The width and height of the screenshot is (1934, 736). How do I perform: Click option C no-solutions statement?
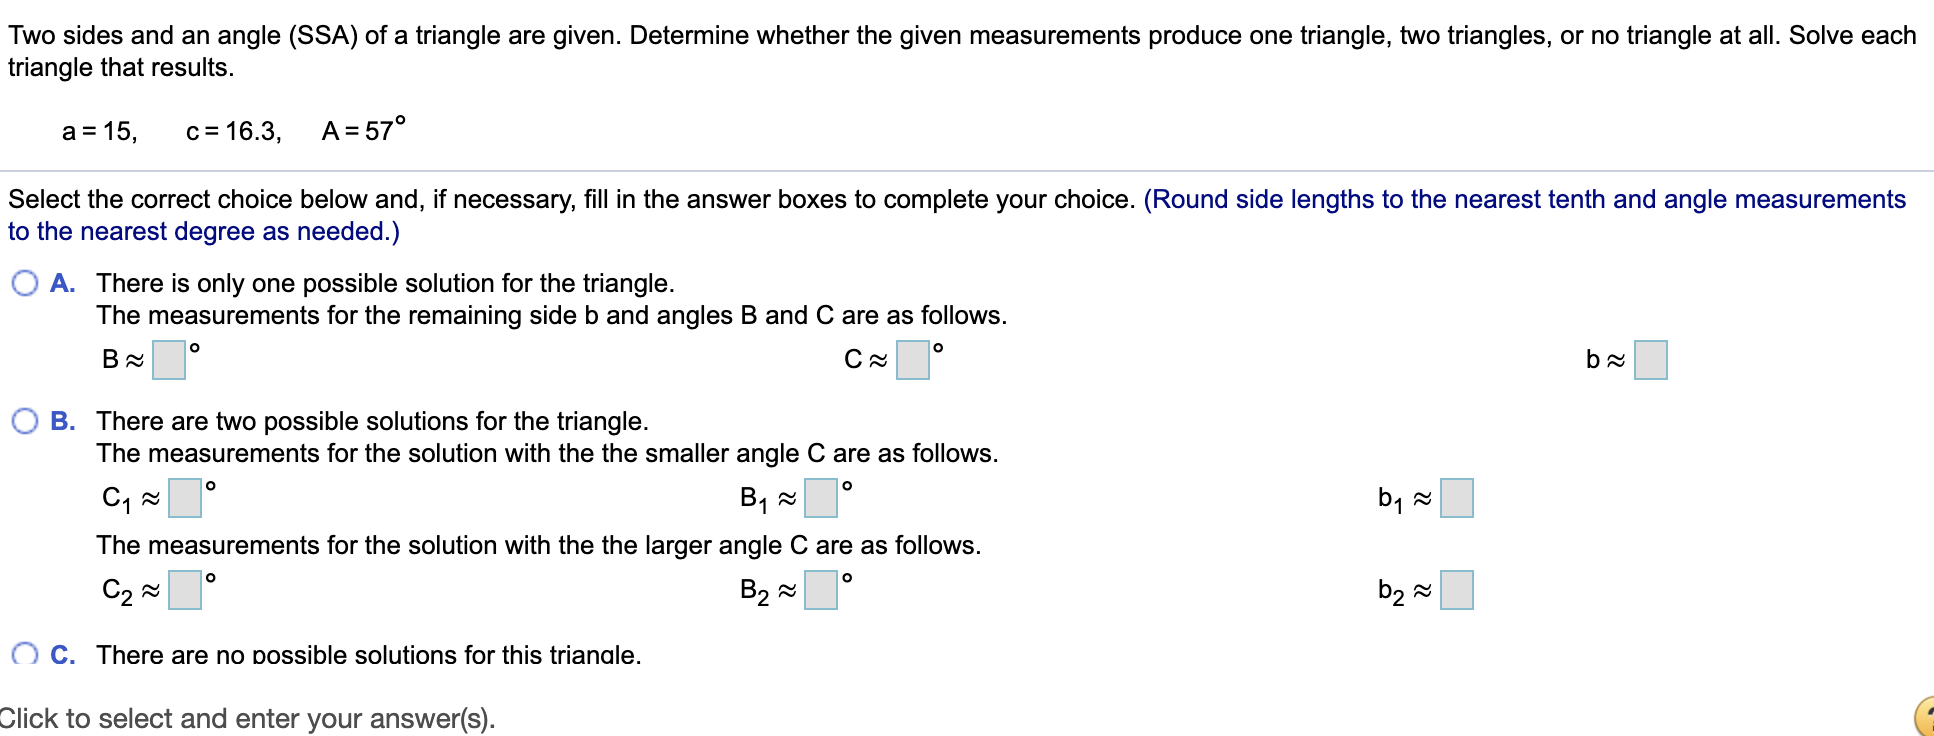click(370, 654)
